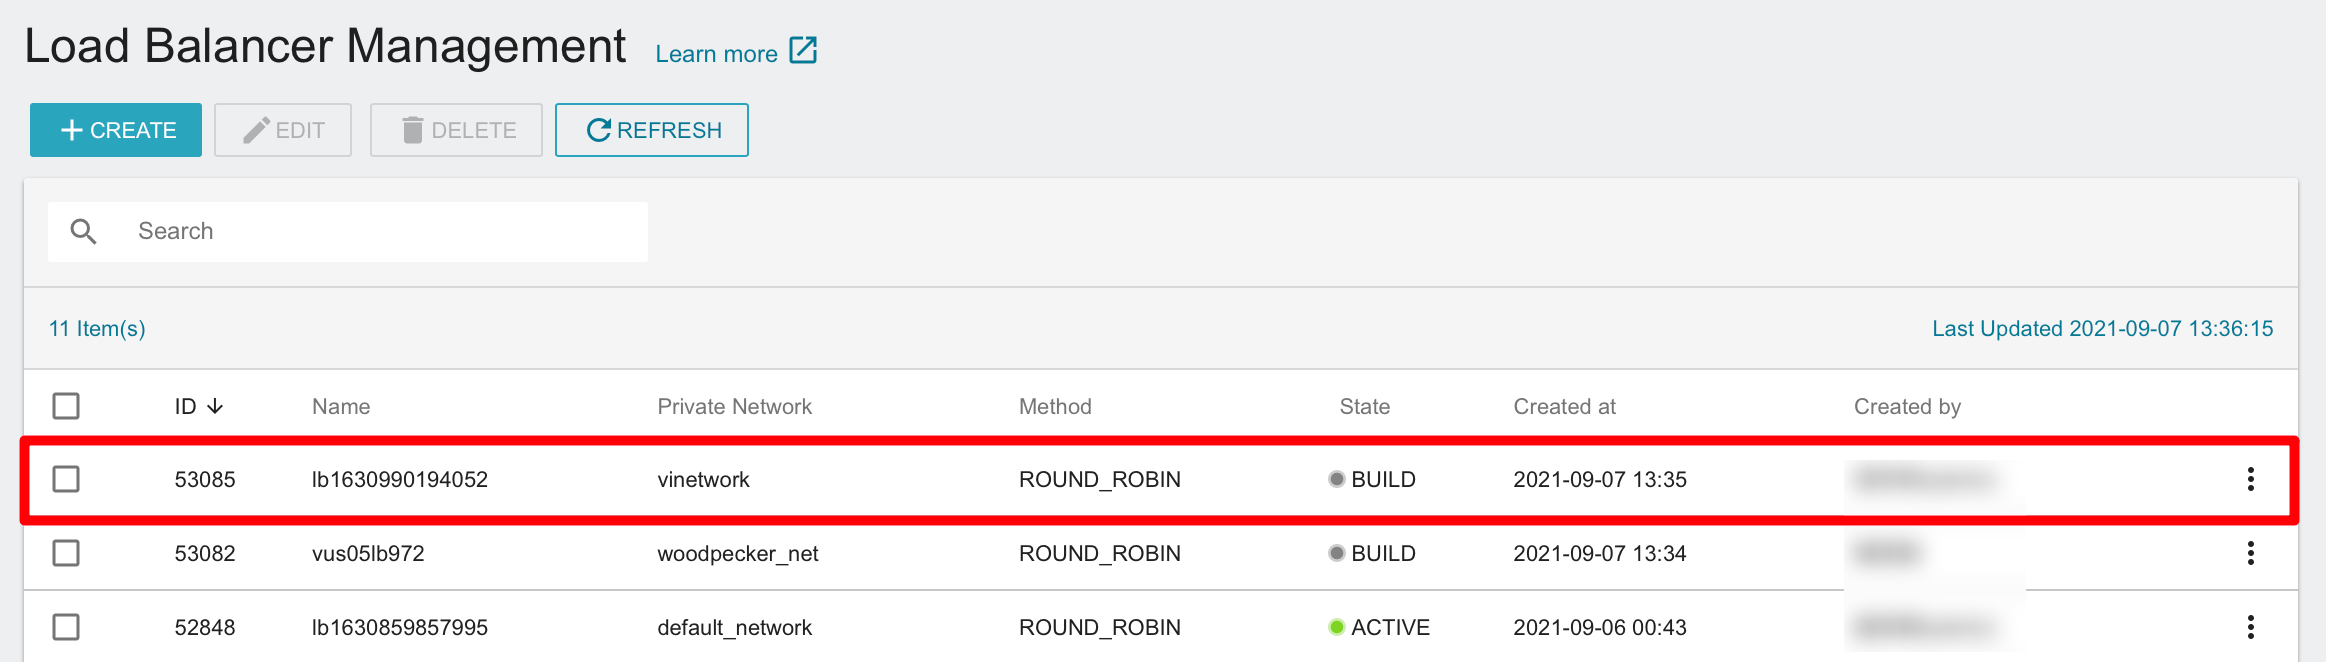Viewport: 2326px width, 662px height.
Task: Click the CREATE button
Action: click(116, 130)
